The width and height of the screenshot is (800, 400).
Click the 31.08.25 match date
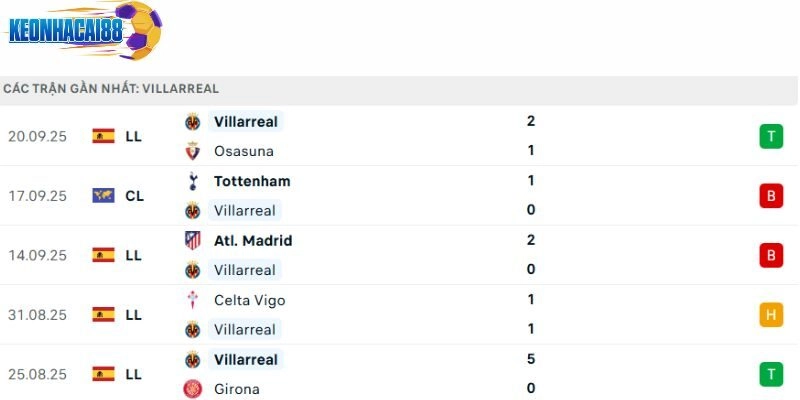tap(37, 315)
